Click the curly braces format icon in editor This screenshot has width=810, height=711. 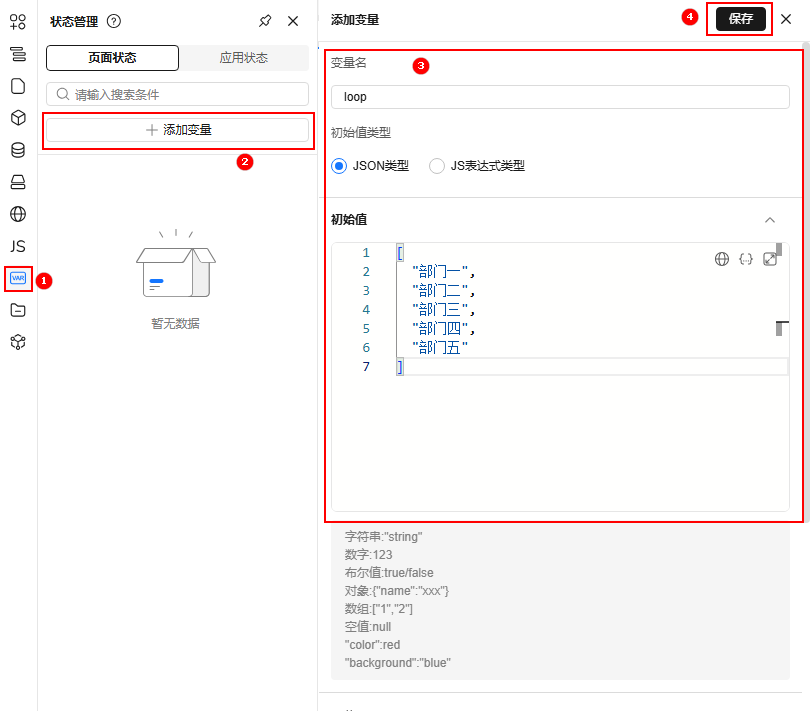pos(746,259)
